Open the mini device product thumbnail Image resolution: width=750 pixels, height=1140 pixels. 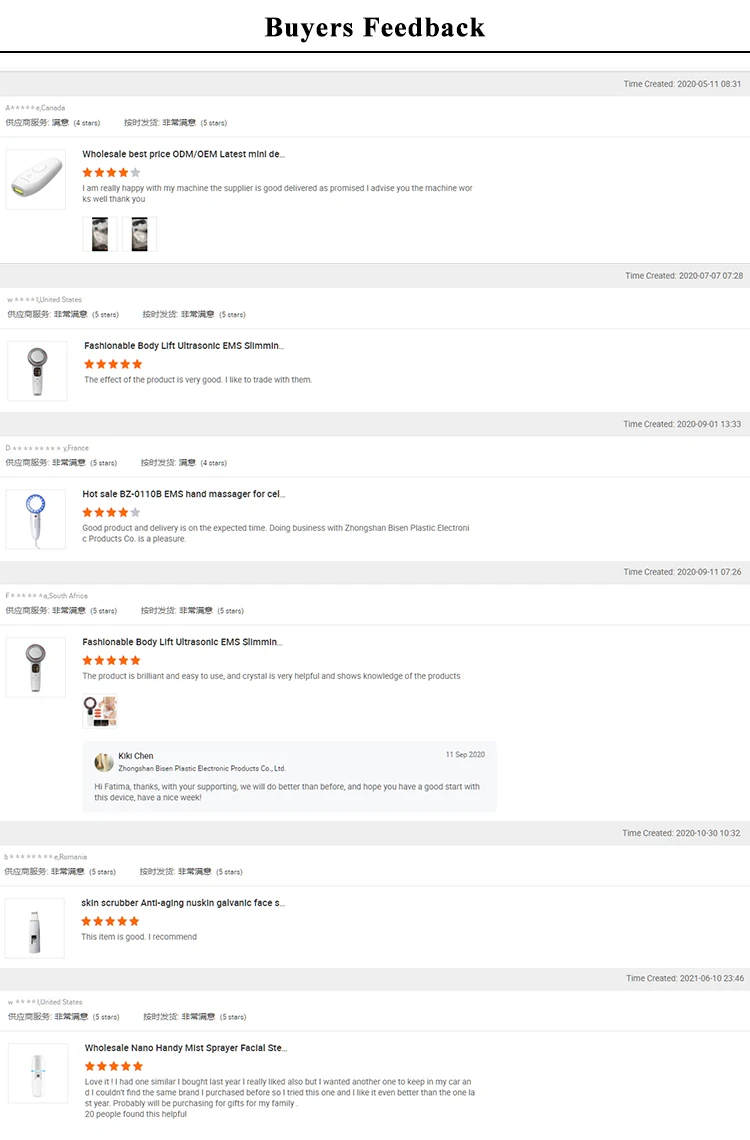35,180
